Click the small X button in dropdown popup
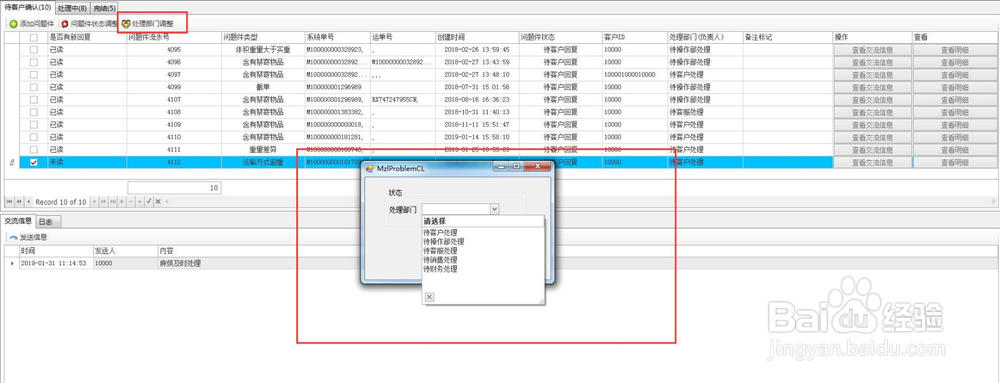The width and height of the screenshot is (1000, 383). tap(429, 297)
